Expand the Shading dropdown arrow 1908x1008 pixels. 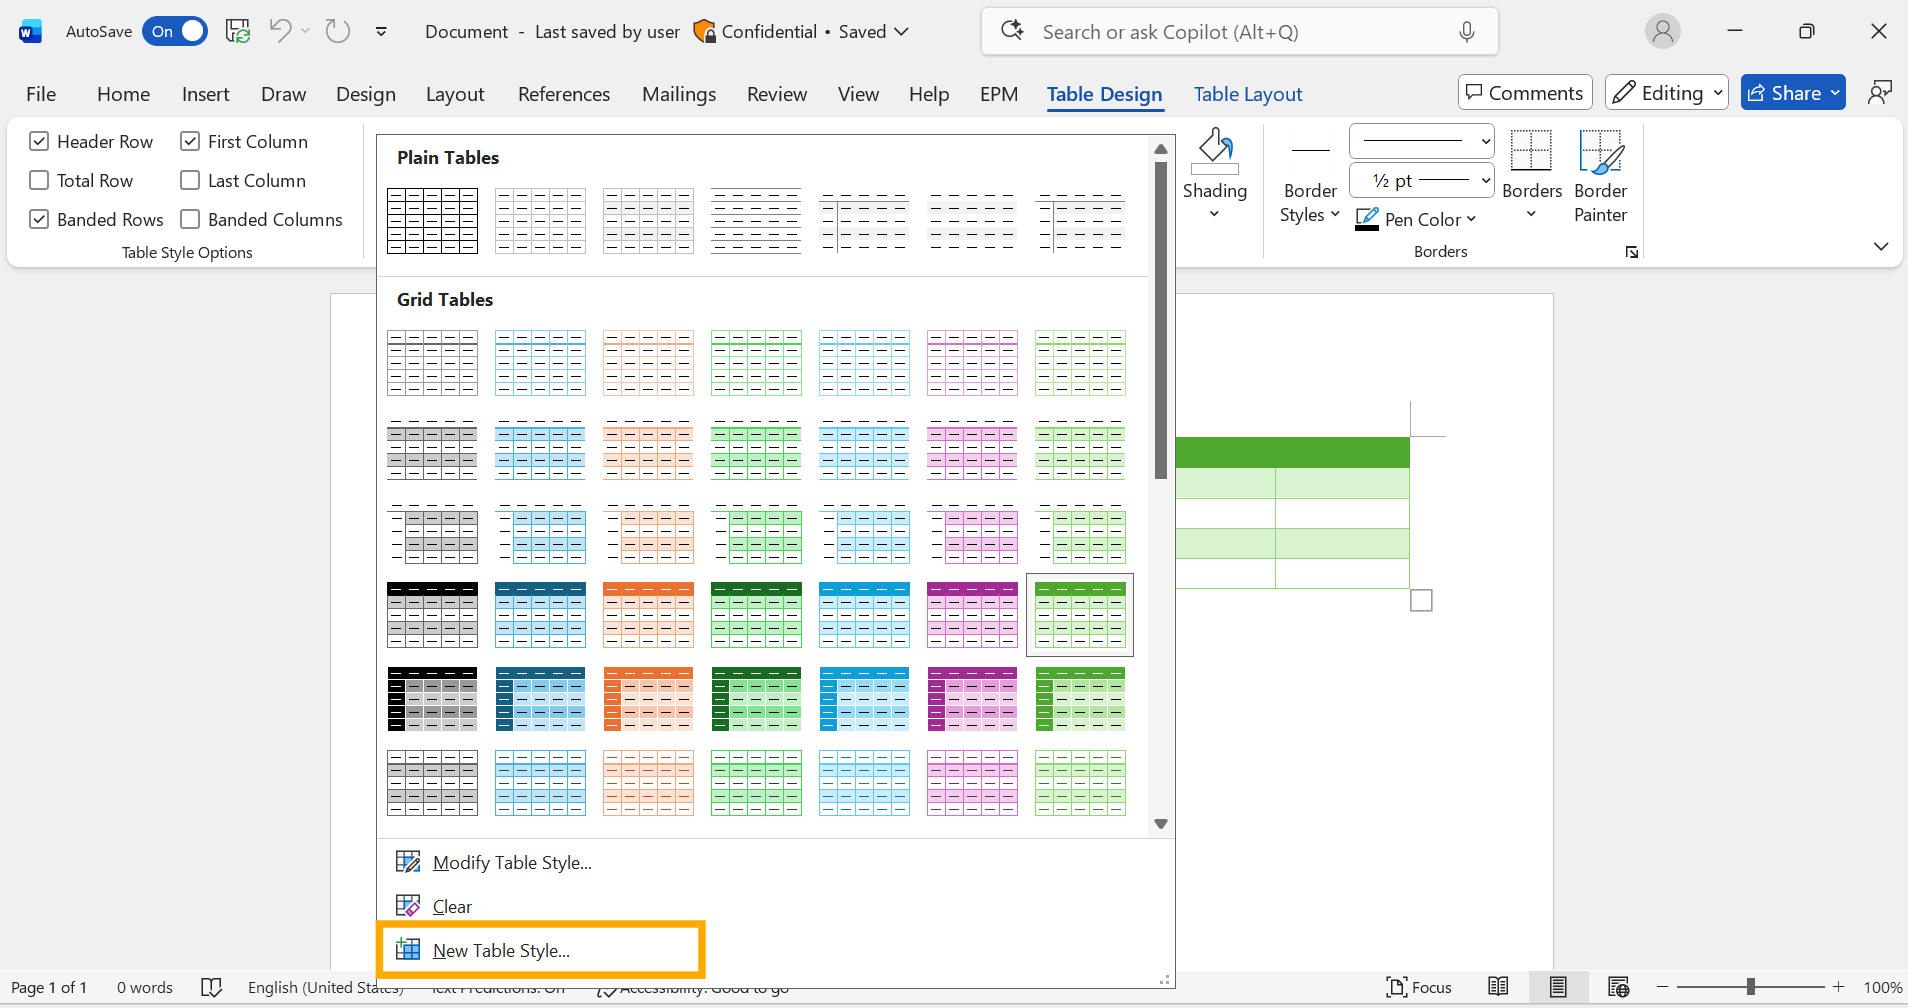[1214, 214]
